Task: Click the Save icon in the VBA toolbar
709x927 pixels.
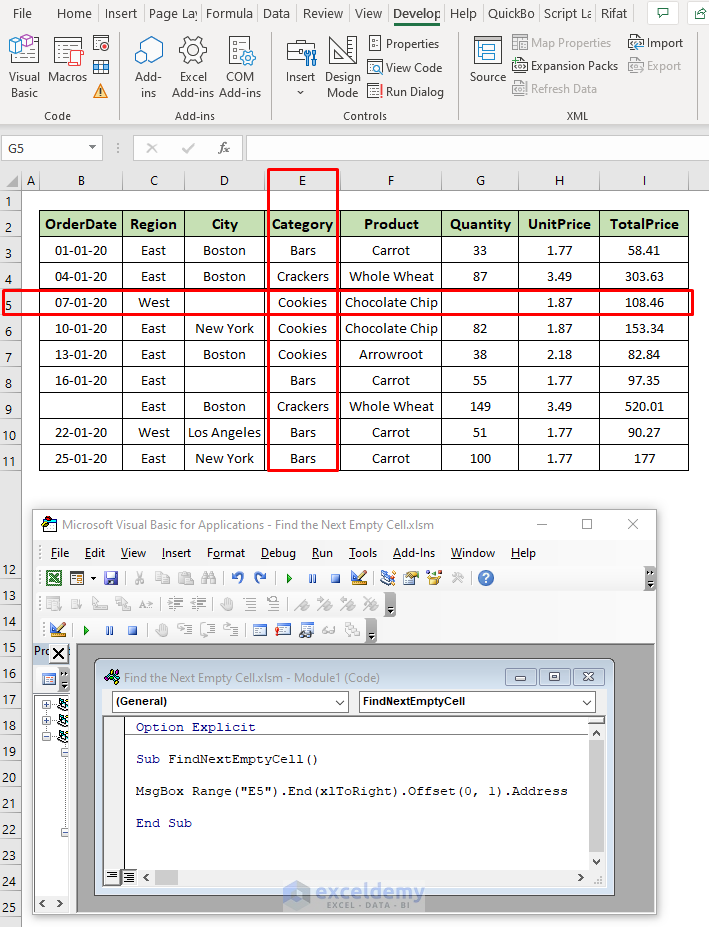Action: click(111, 578)
